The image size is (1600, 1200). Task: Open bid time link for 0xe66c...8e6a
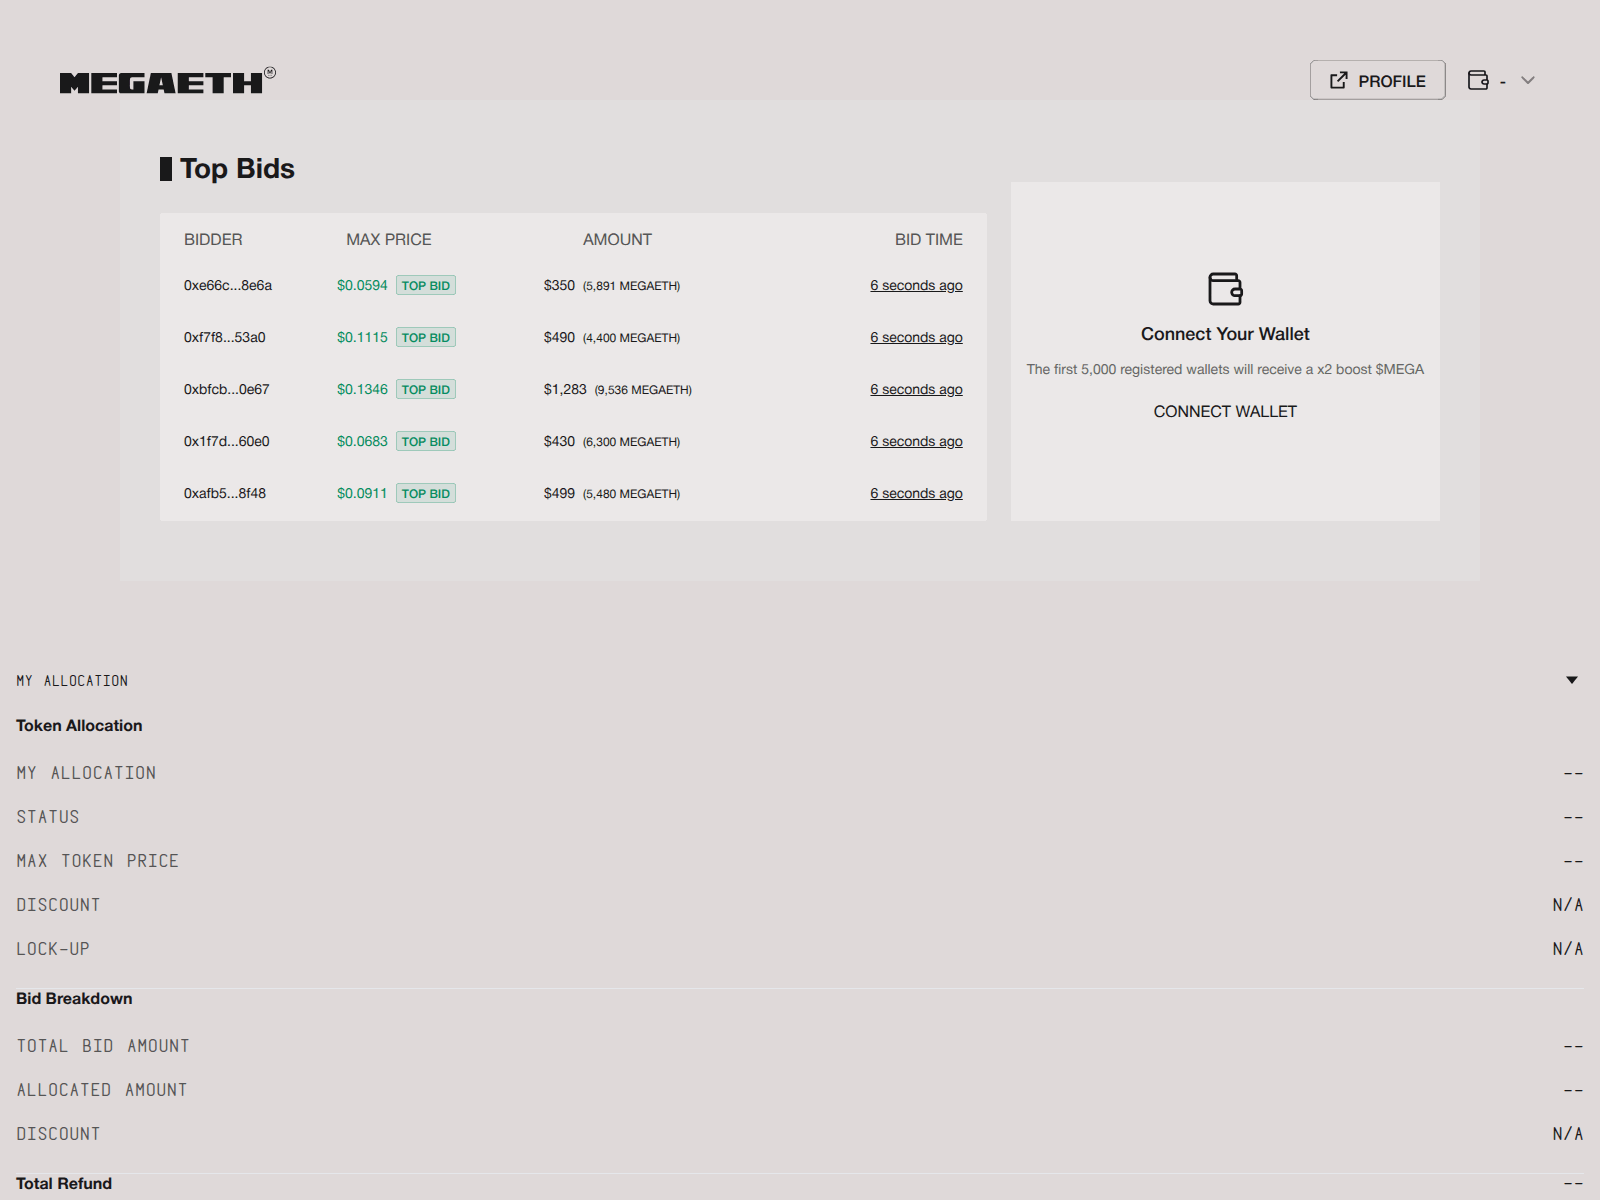[916, 285]
